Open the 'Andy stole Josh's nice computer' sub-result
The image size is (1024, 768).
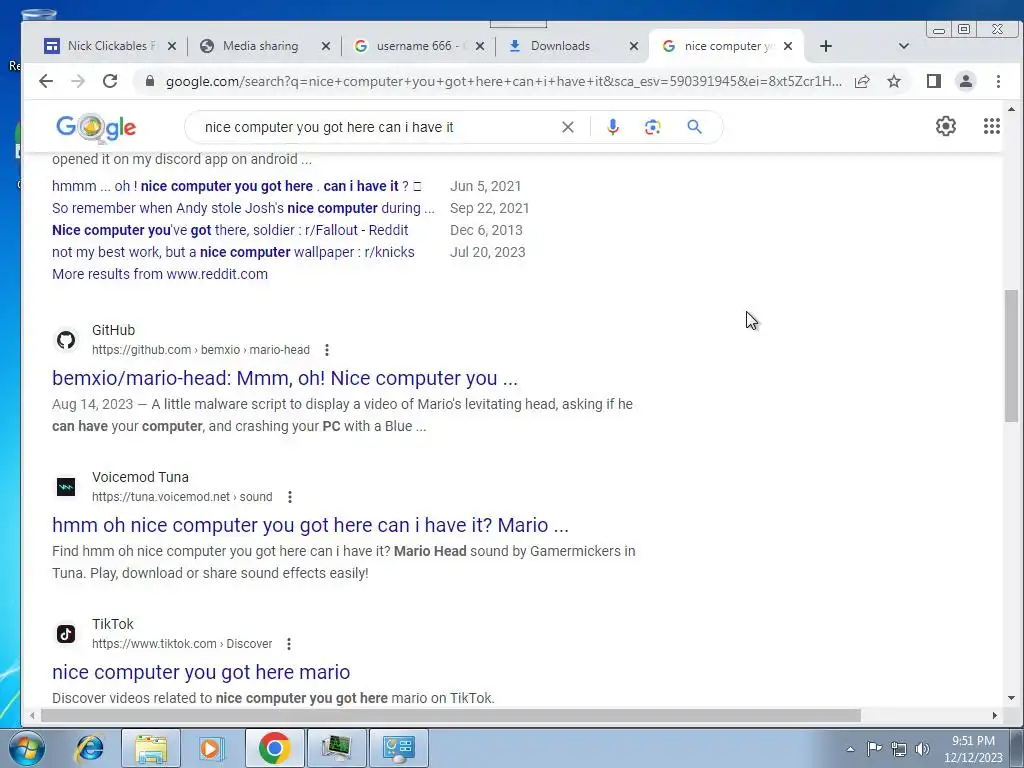point(243,208)
